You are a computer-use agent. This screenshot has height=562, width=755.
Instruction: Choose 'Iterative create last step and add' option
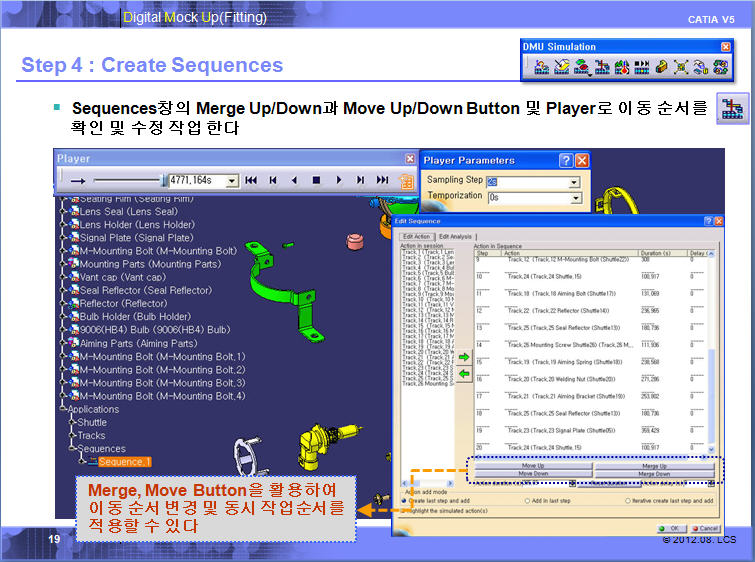[x=628, y=500]
